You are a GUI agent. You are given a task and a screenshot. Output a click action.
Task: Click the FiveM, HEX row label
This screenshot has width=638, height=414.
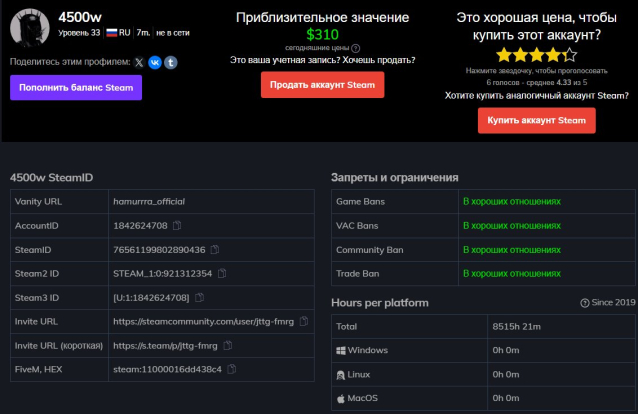(38, 369)
